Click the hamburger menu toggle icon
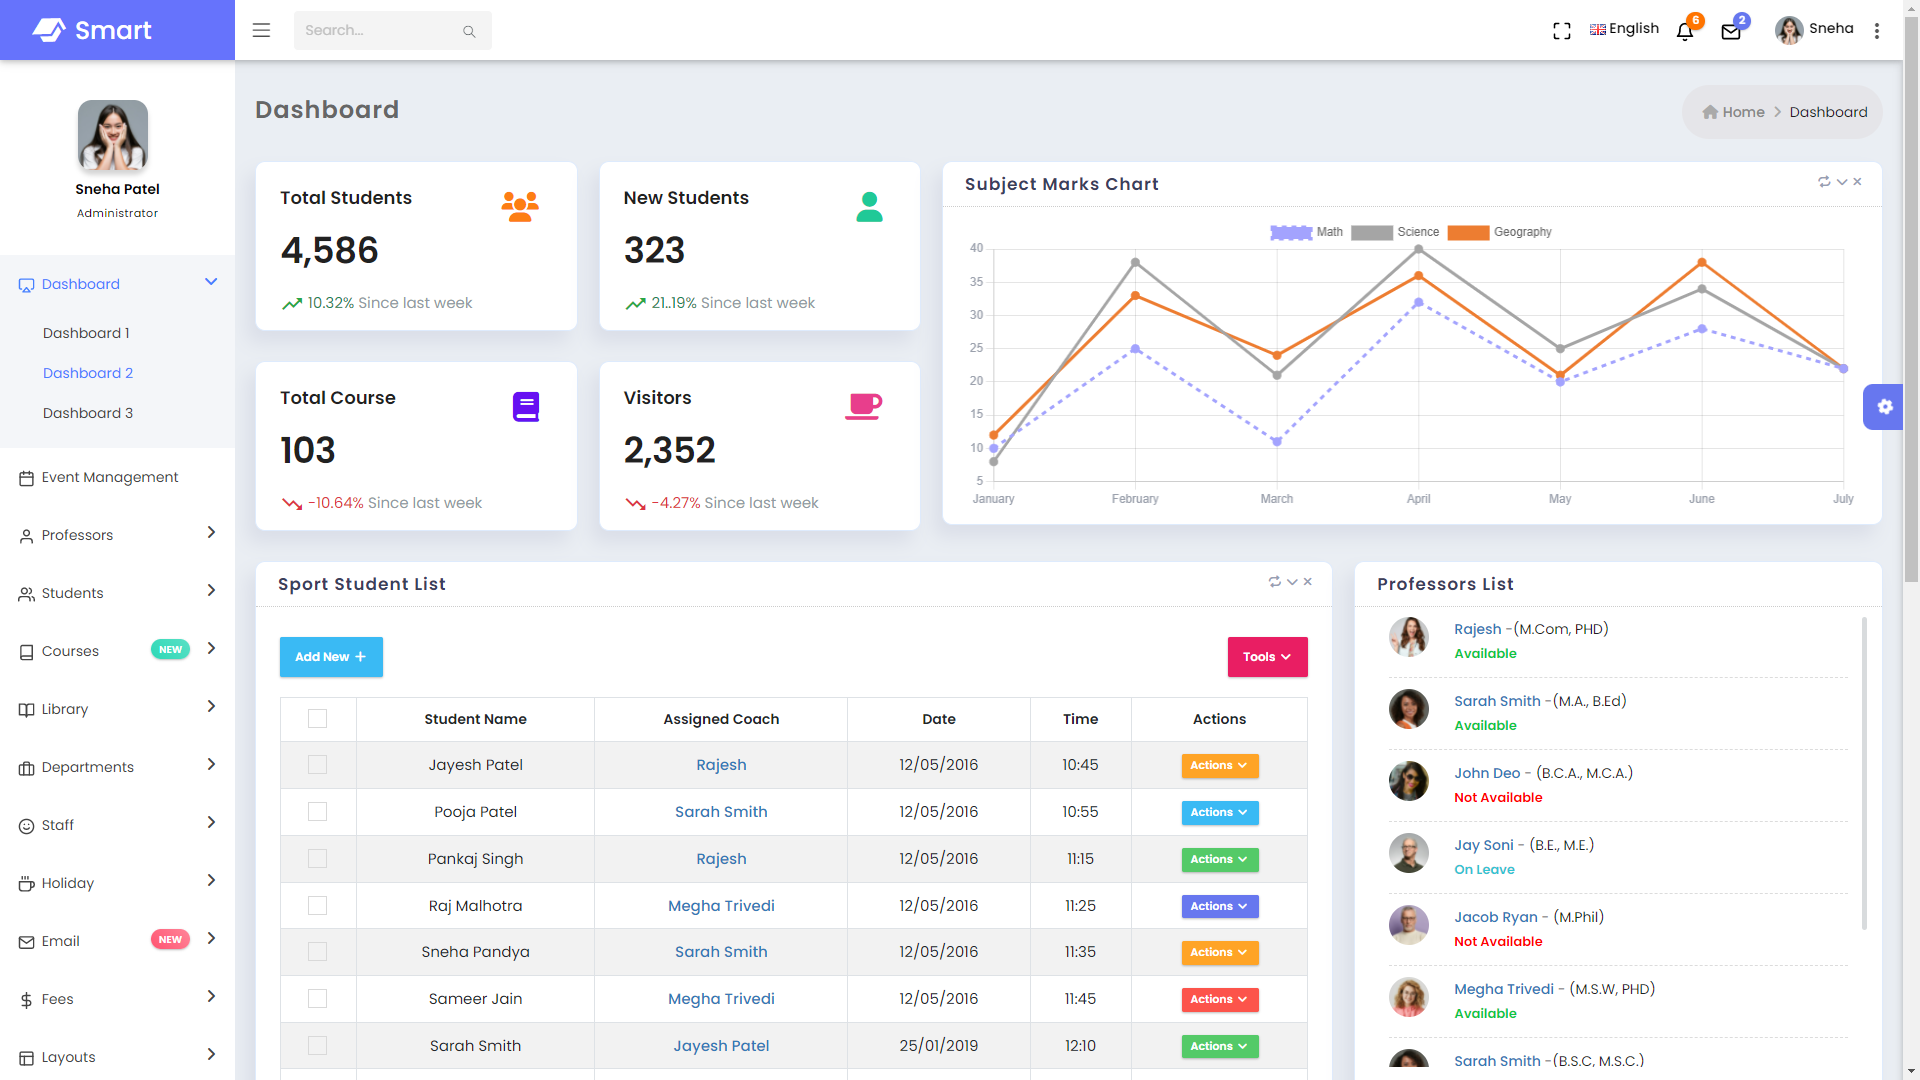 pyautogui.click(x=261, y=30)
